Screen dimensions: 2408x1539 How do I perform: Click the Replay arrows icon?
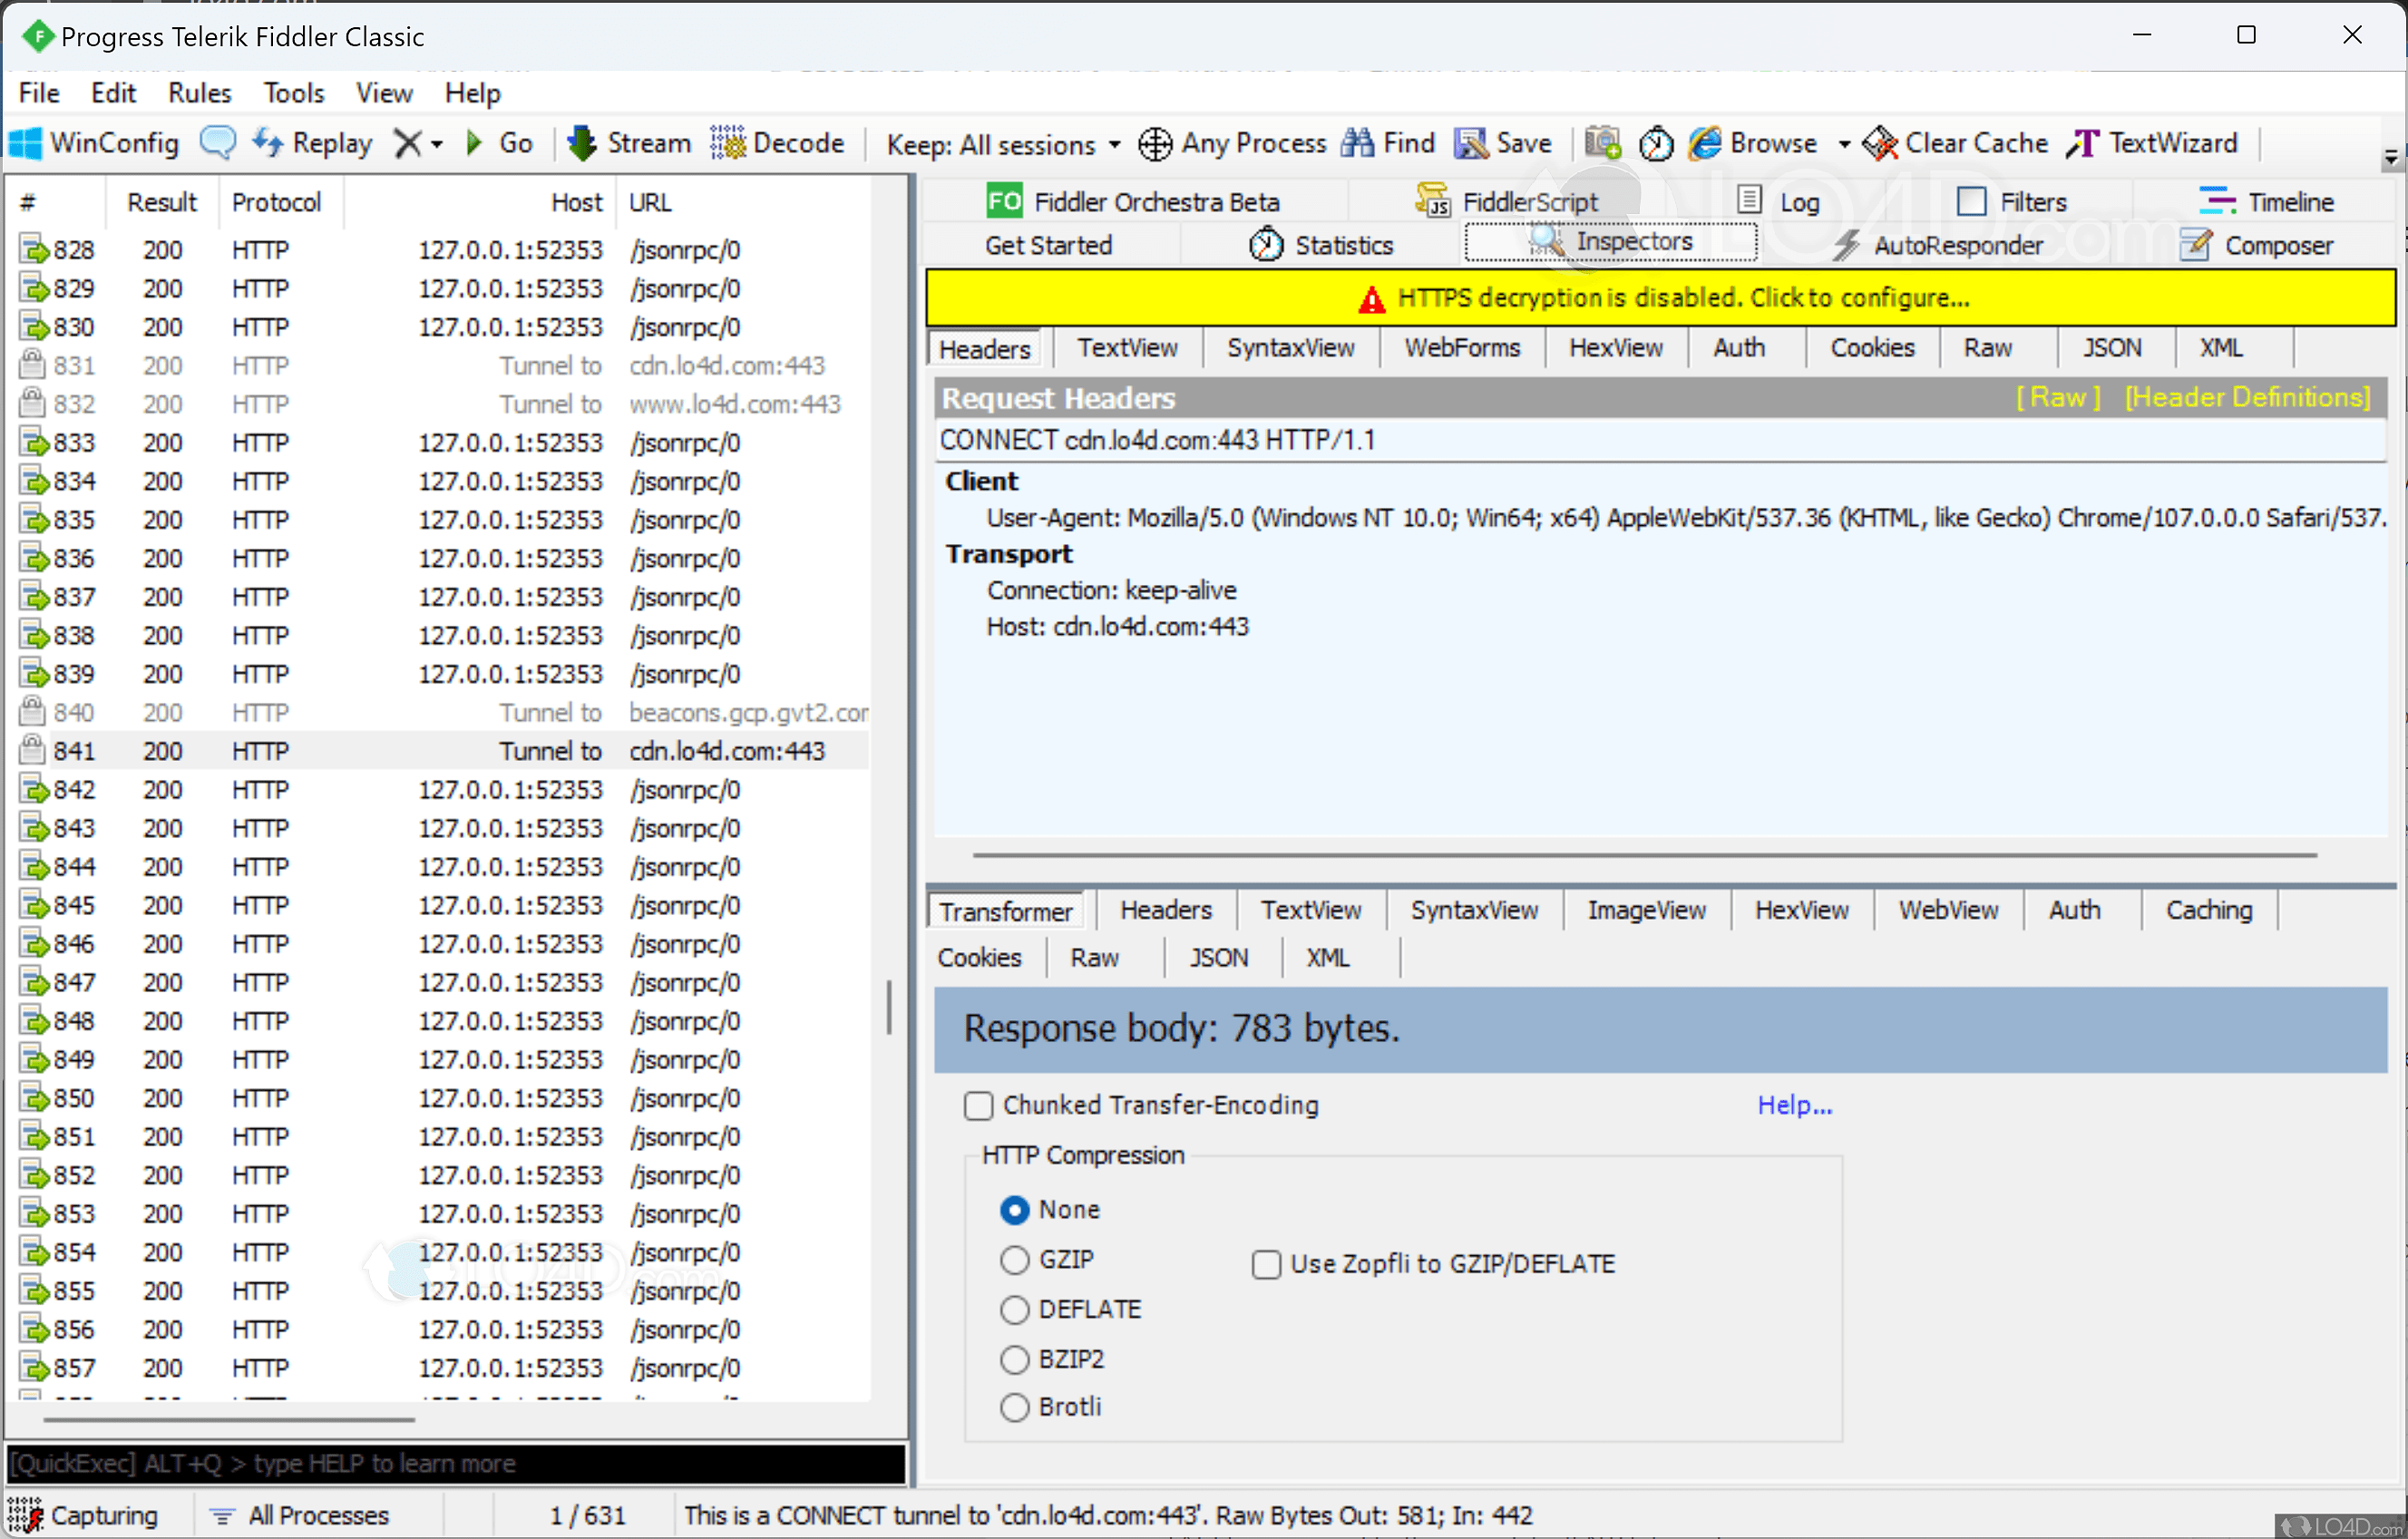(267, 143)
